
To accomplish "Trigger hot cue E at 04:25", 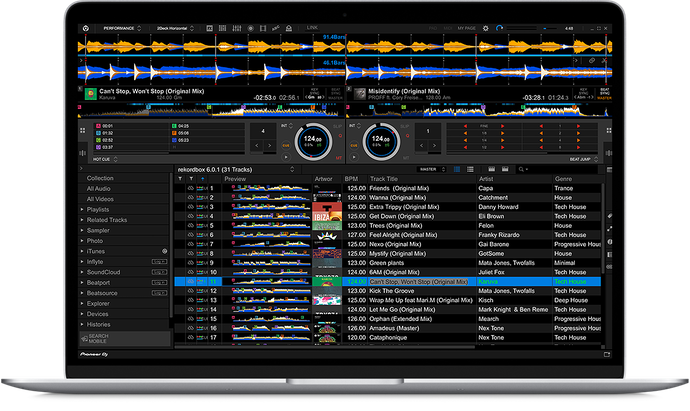I will (207, 126).
